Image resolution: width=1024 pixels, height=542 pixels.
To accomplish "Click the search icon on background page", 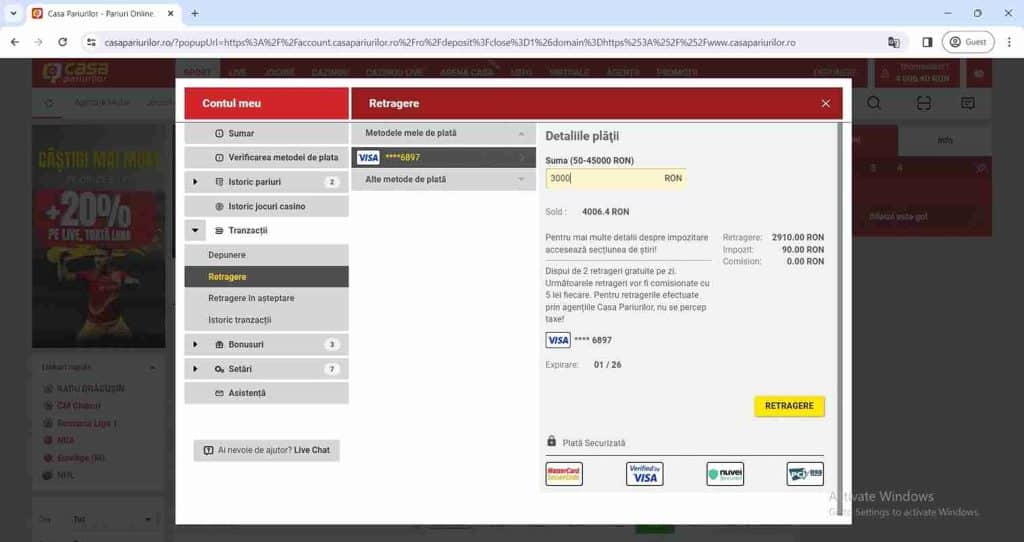I will [x=874, y=103].
